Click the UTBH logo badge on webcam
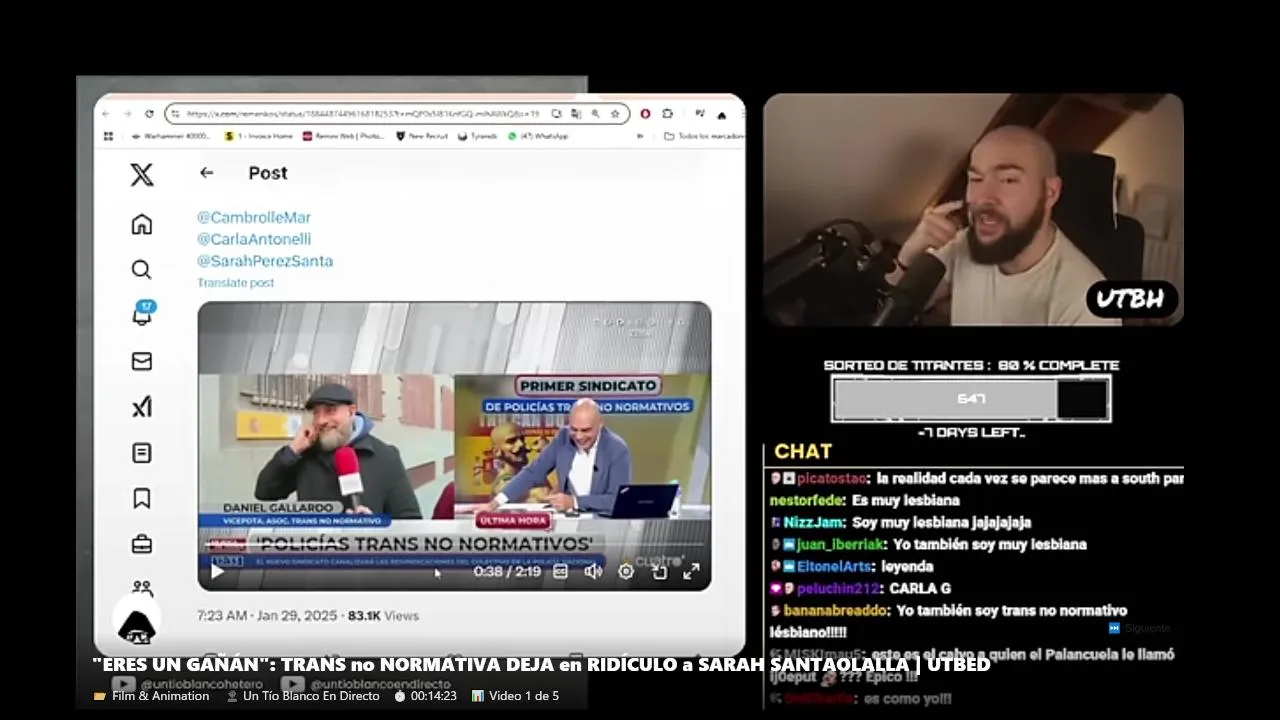 [1132, 299]
